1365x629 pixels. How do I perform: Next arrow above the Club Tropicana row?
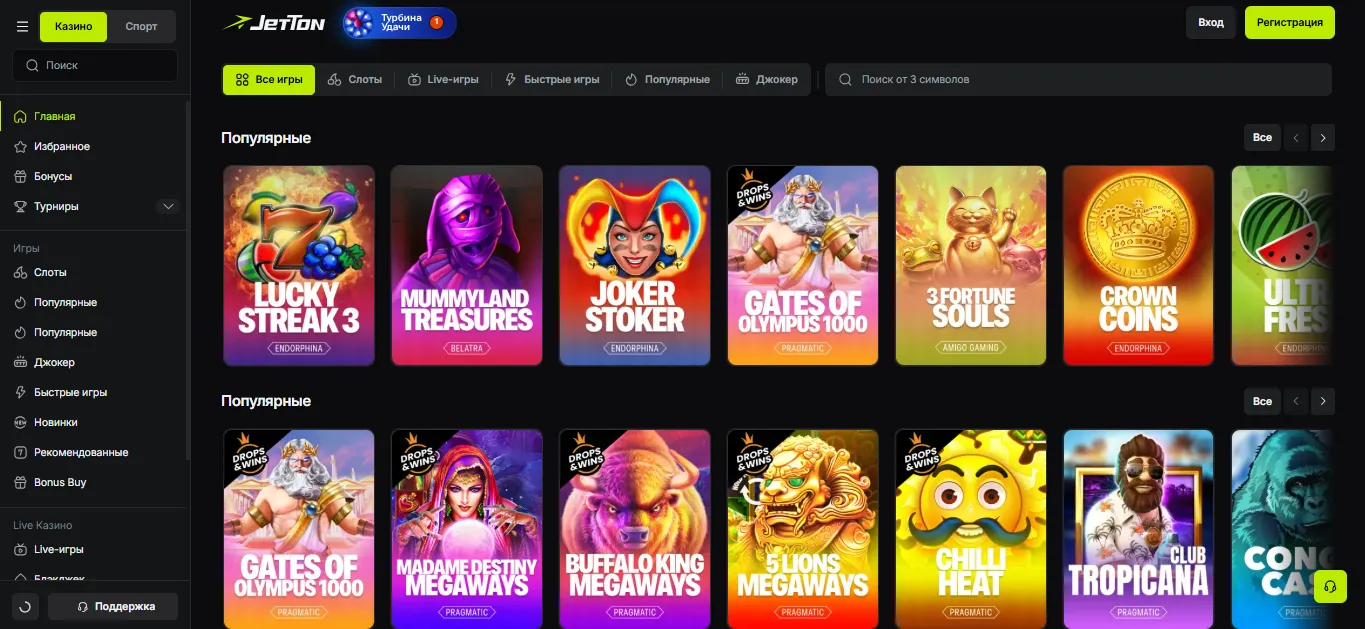click(x=1323, y=401)
